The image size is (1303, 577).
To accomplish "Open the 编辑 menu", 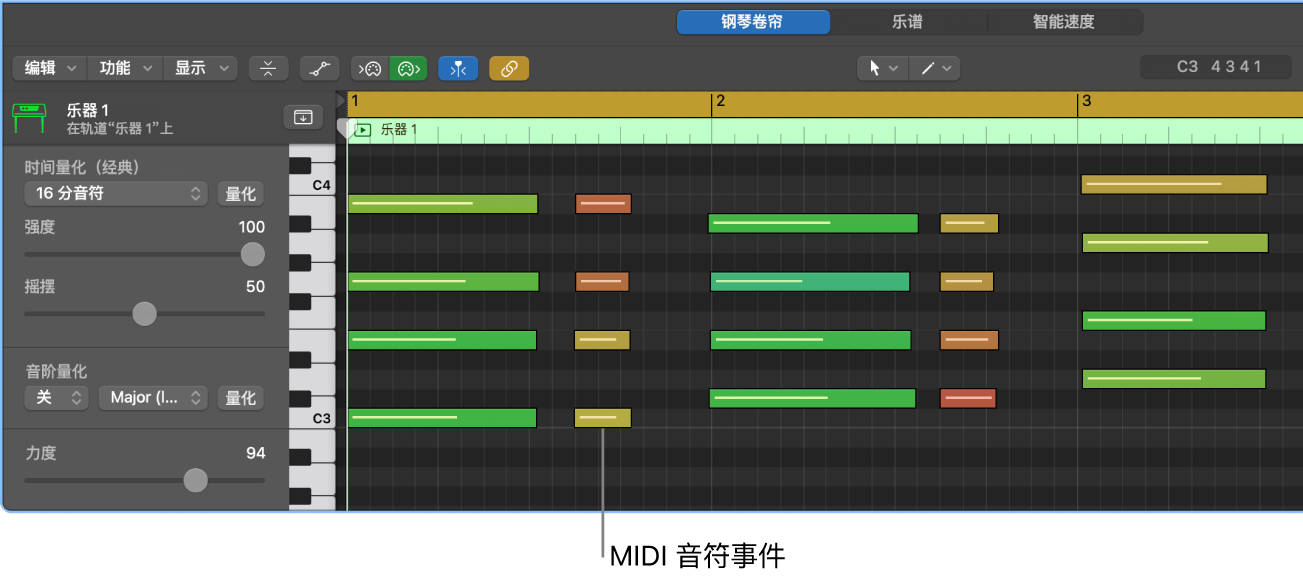I will coord(50,68).
